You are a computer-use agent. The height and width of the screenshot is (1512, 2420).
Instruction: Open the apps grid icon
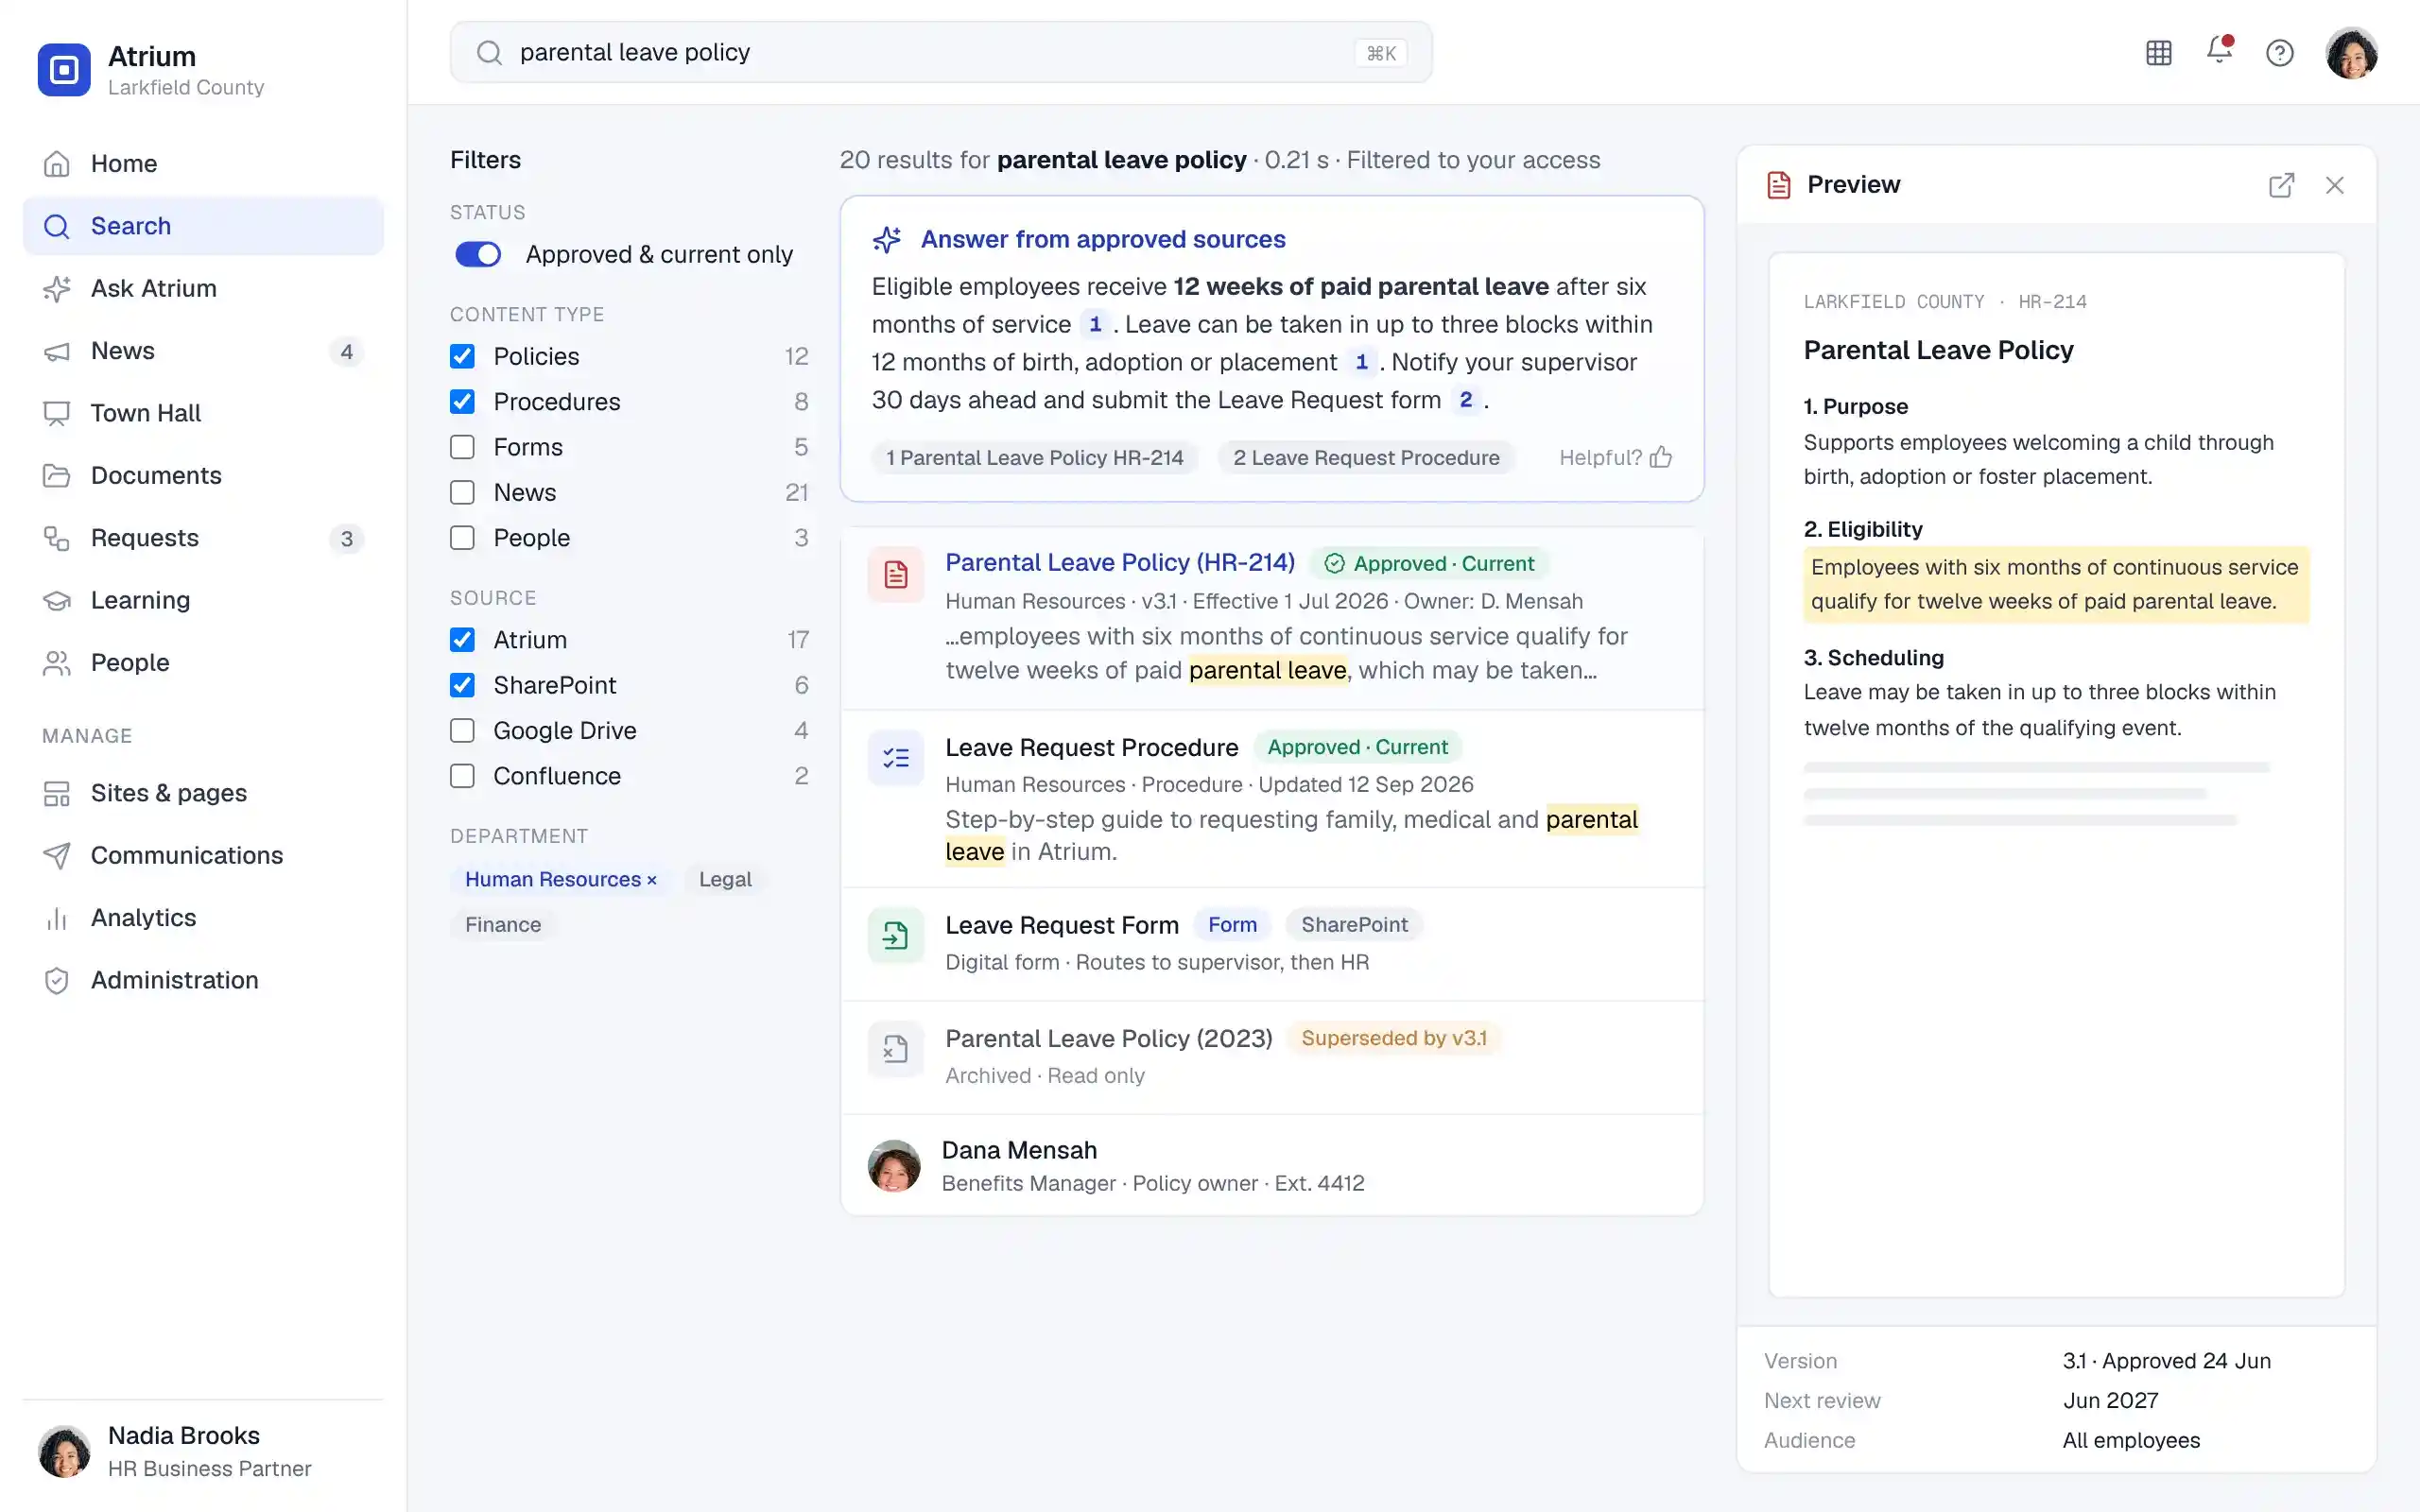pyautogui.click(x=2158, y=53)
